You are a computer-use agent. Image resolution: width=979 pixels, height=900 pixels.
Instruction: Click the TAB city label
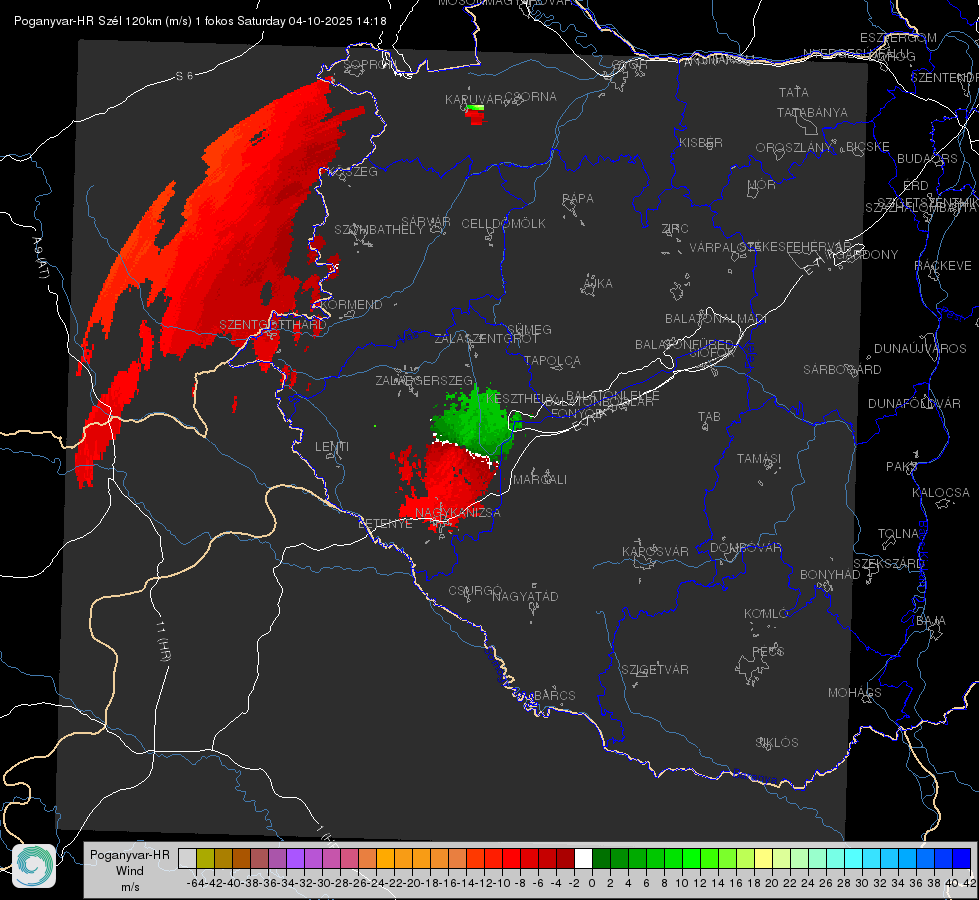pyautogui.click(x=709, y=417)
